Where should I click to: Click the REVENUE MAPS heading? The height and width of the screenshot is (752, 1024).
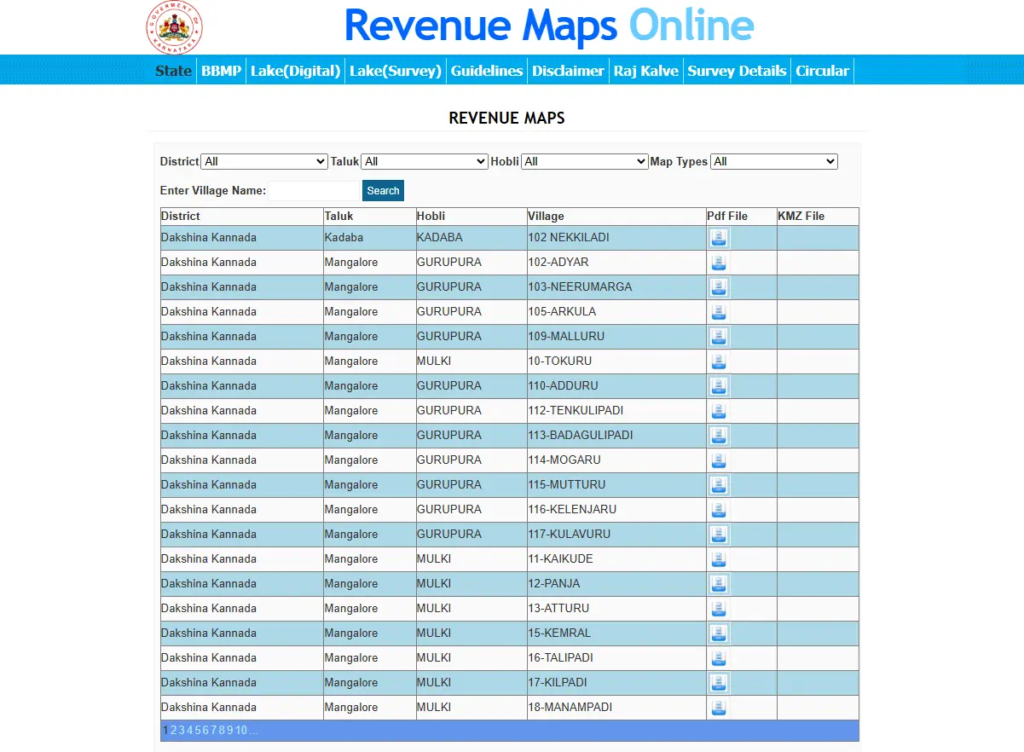507,118
